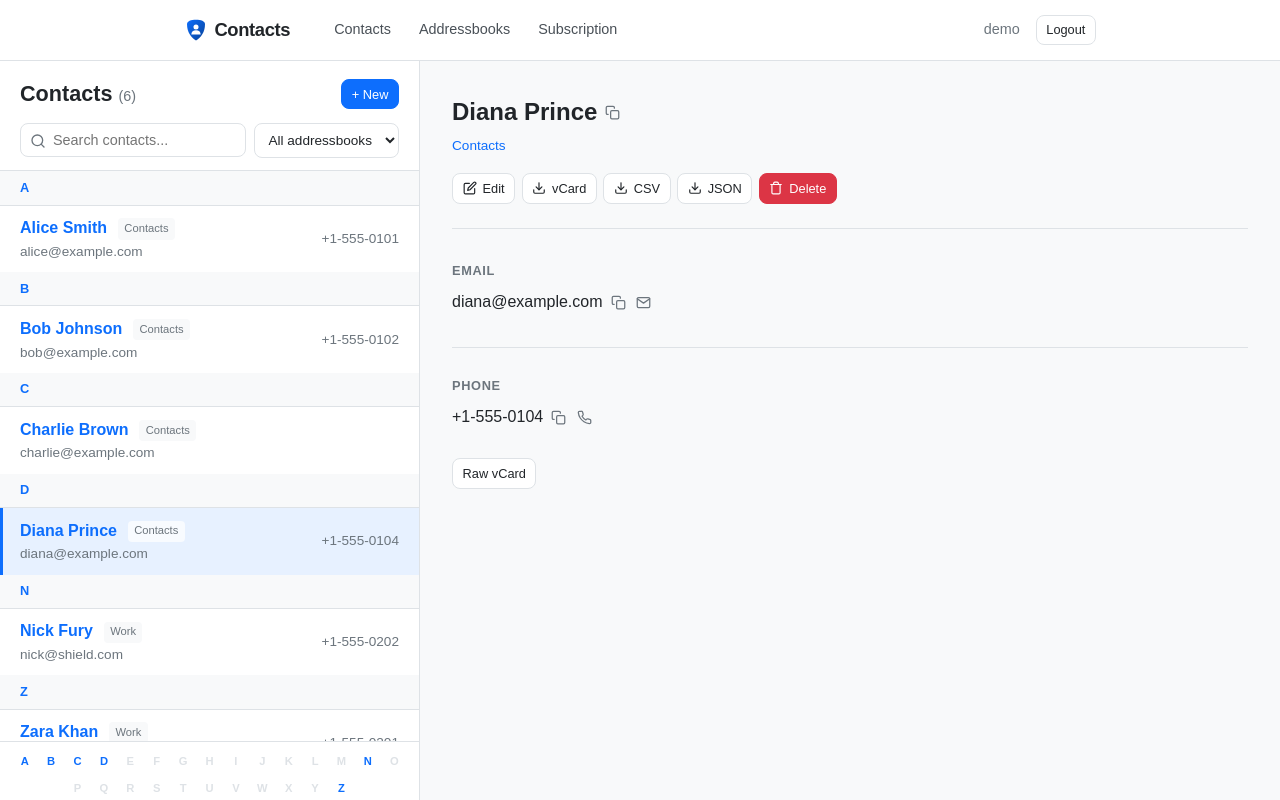Jump to letter Z in alphabet index
The height and width of the screenshot is (800, 1280).
341,788
